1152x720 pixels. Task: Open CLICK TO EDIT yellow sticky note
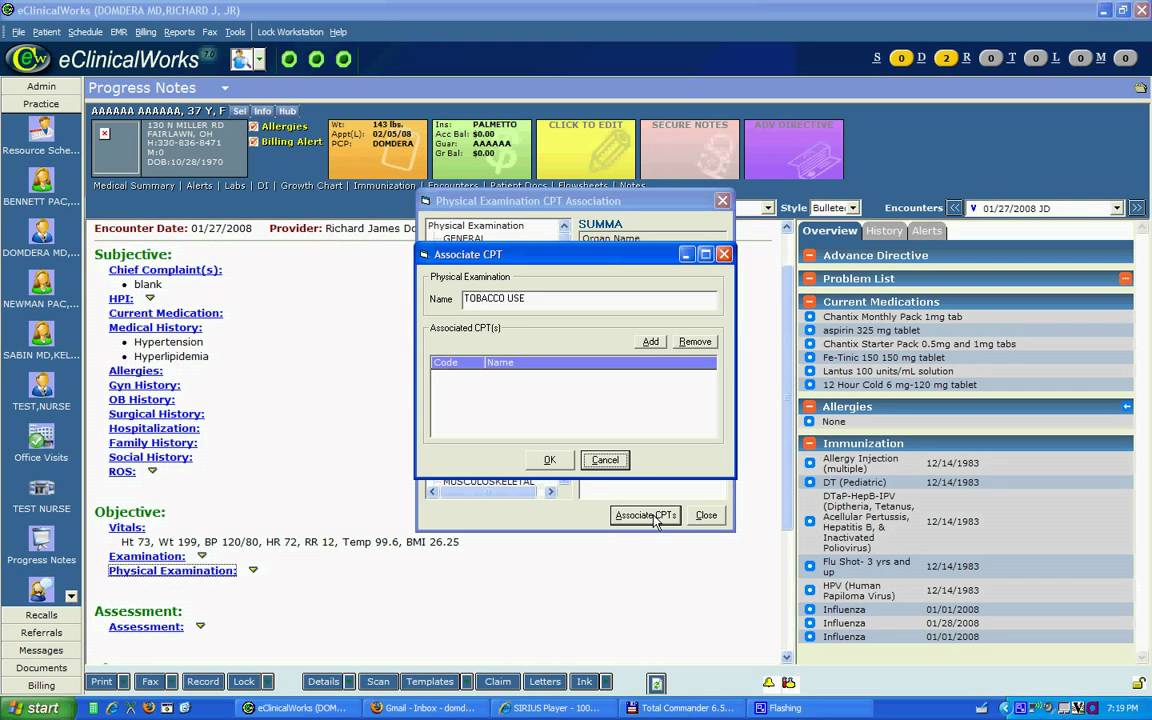(x=586, y=149)
